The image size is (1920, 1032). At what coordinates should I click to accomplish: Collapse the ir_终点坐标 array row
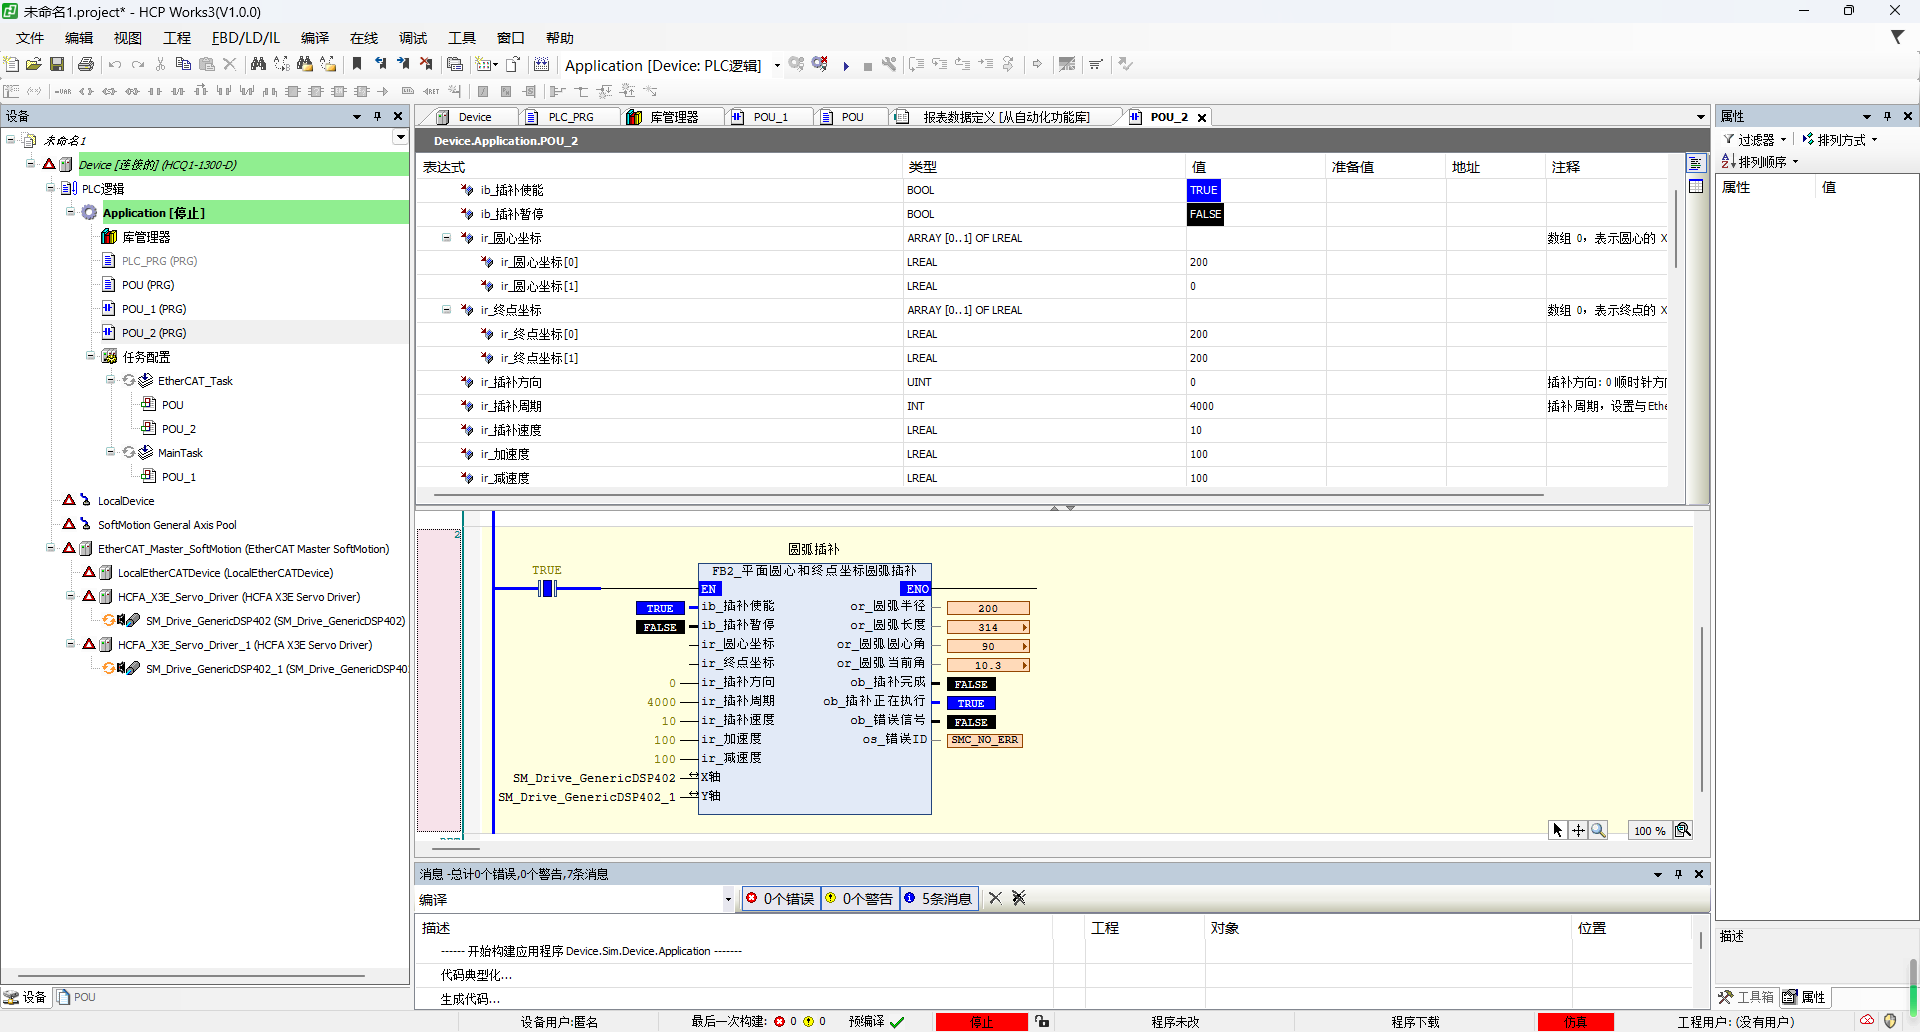(446, 310)
